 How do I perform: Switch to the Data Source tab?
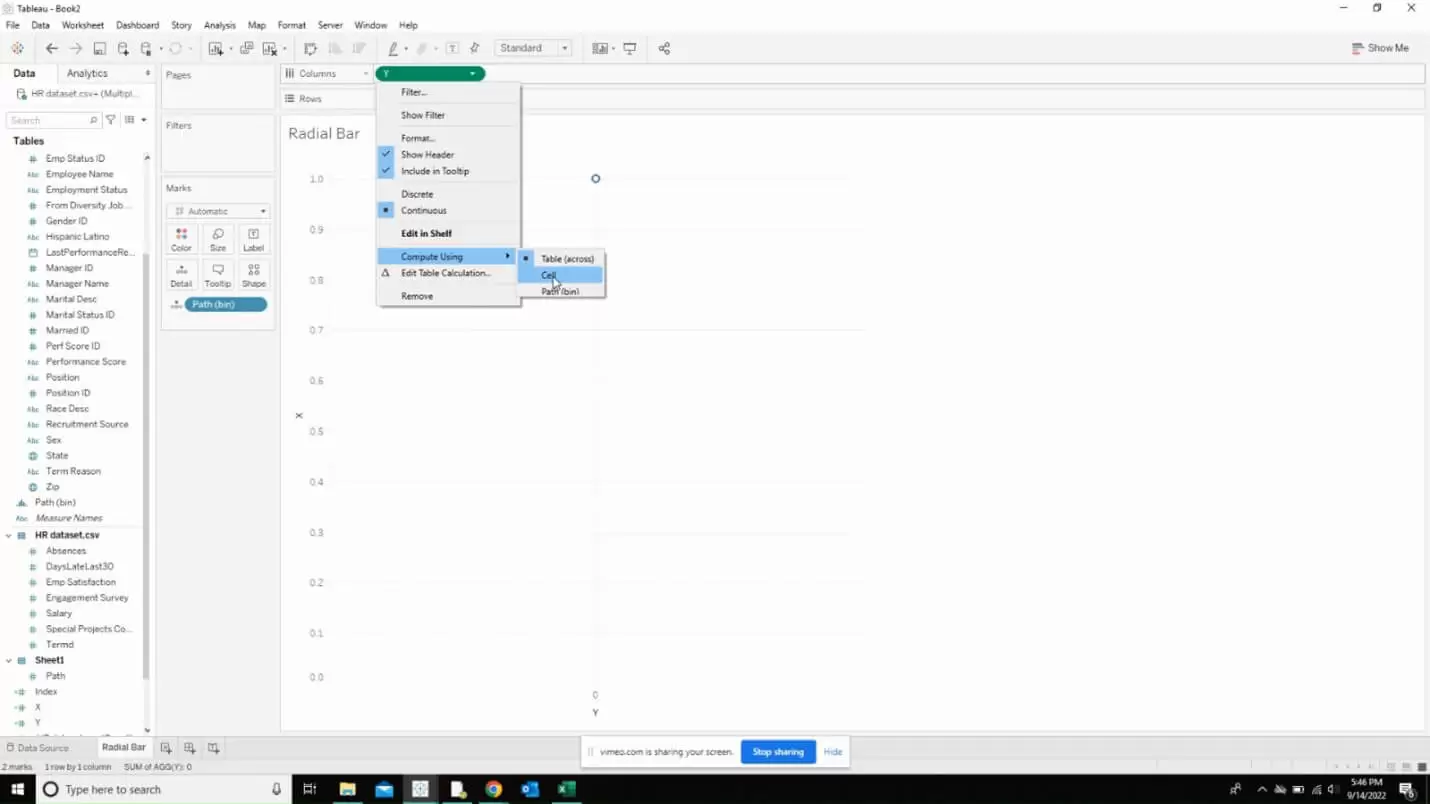click(37, 748)
